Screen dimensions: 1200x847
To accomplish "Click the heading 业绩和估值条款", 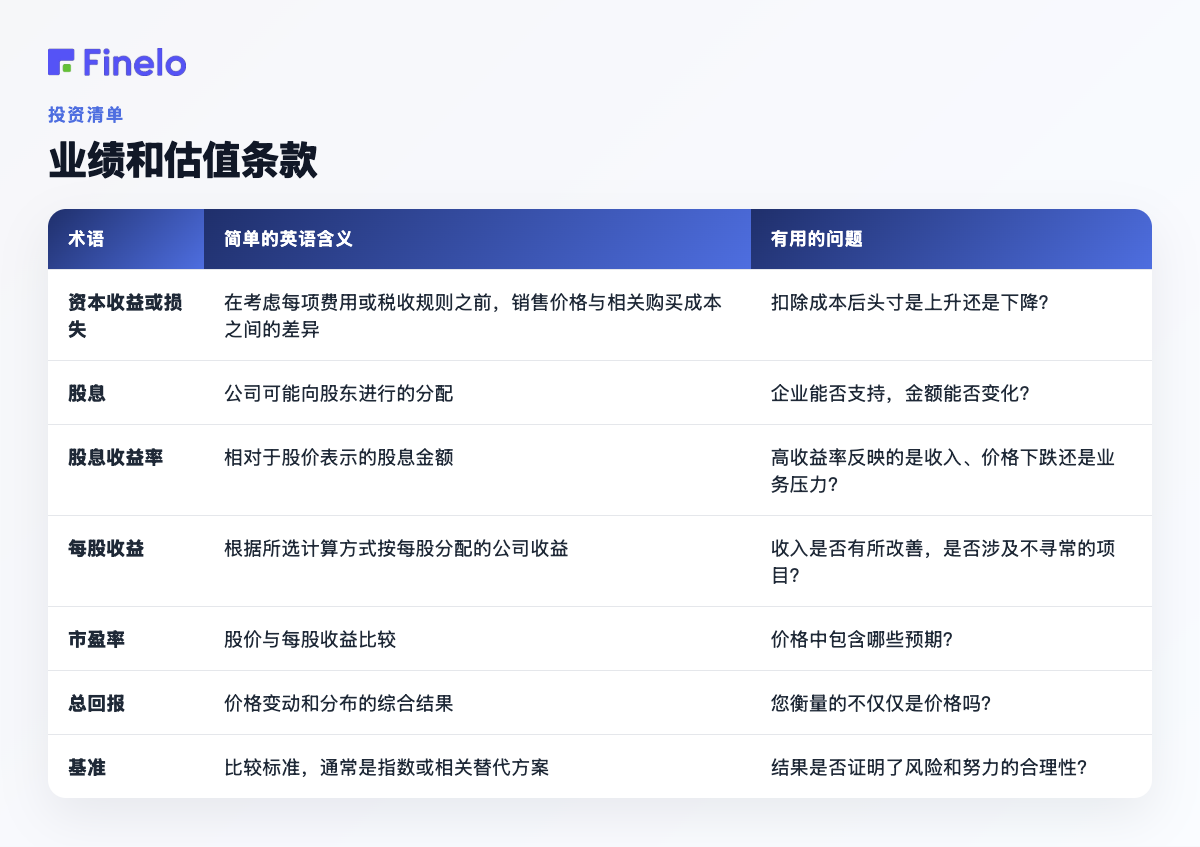I will tap(183, 160).
